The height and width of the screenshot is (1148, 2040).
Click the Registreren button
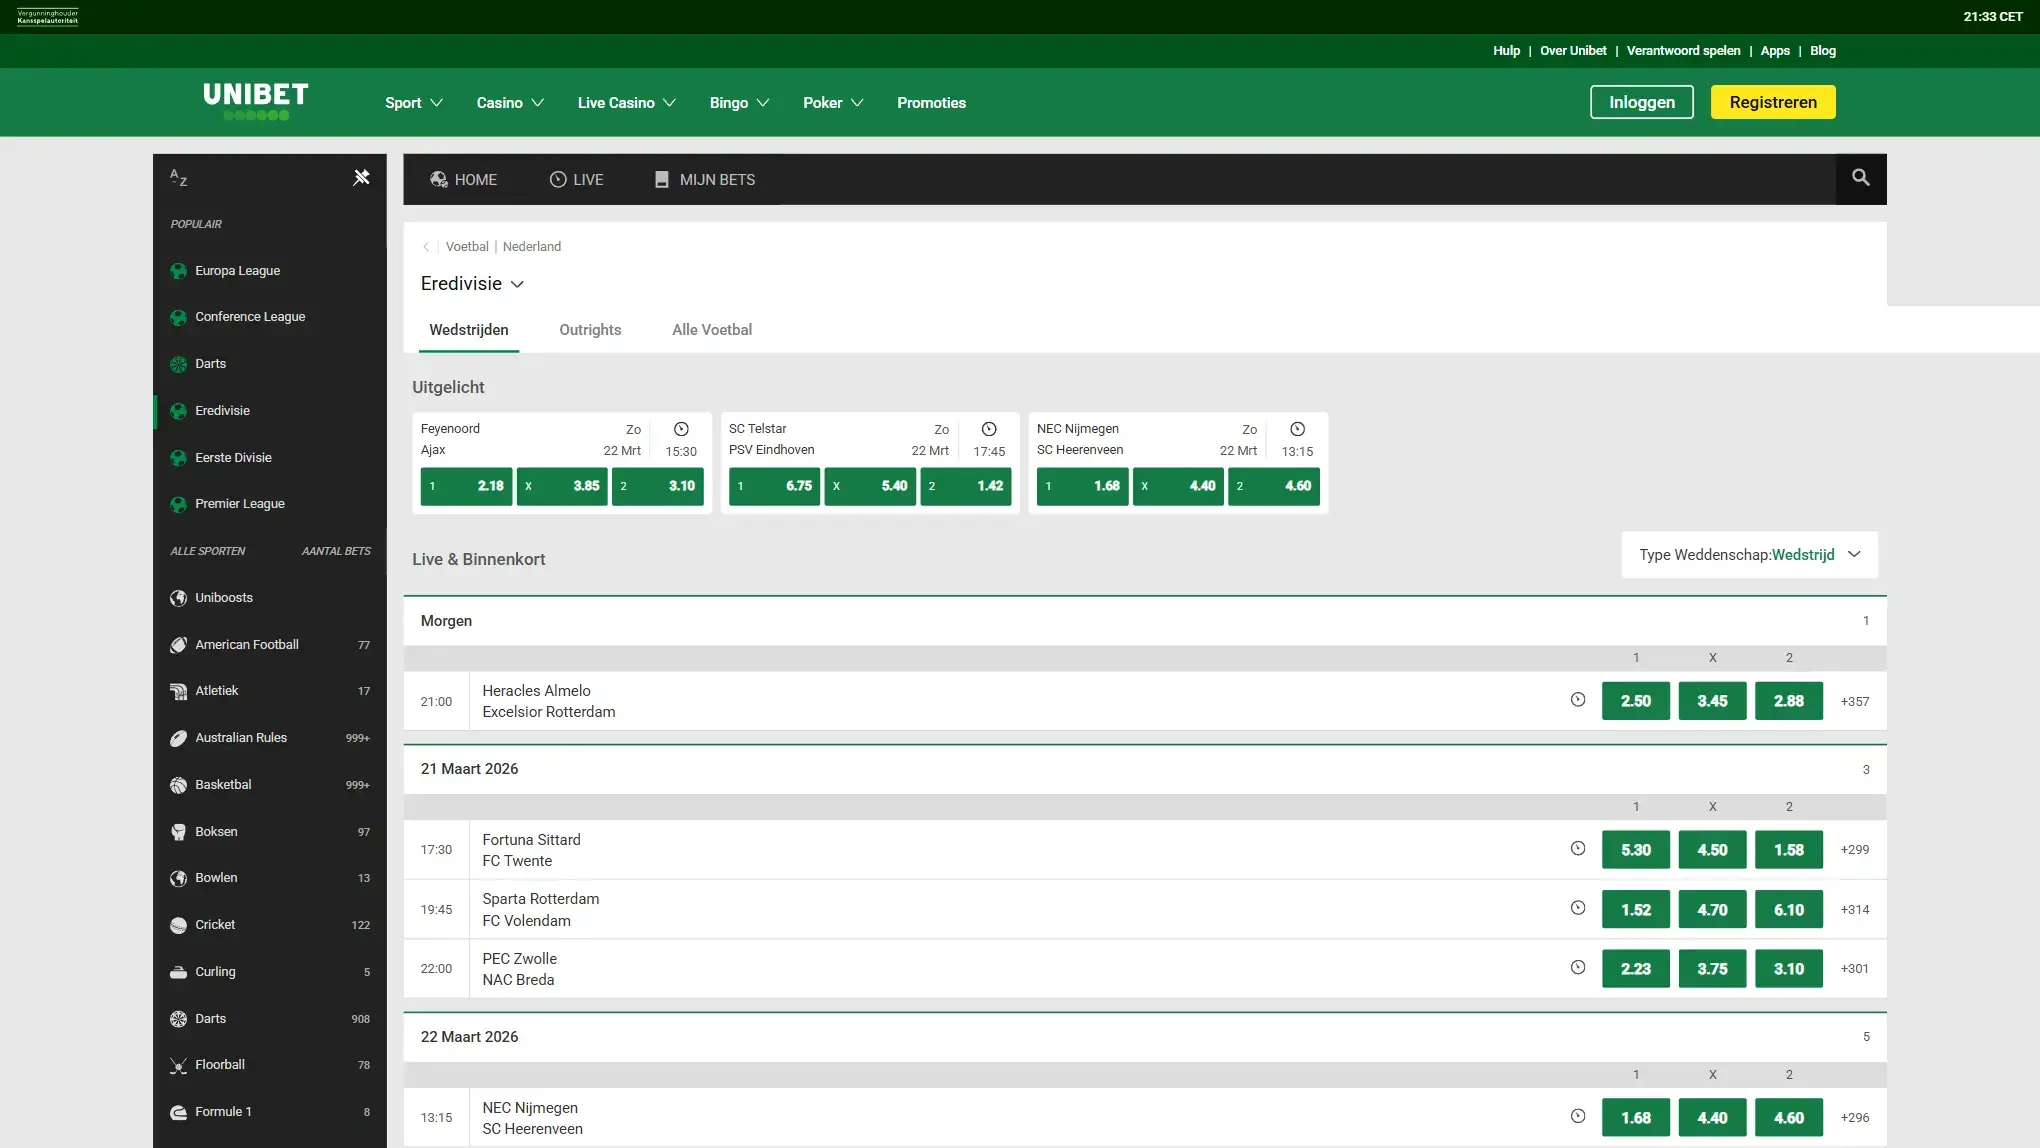(1772, 102)
